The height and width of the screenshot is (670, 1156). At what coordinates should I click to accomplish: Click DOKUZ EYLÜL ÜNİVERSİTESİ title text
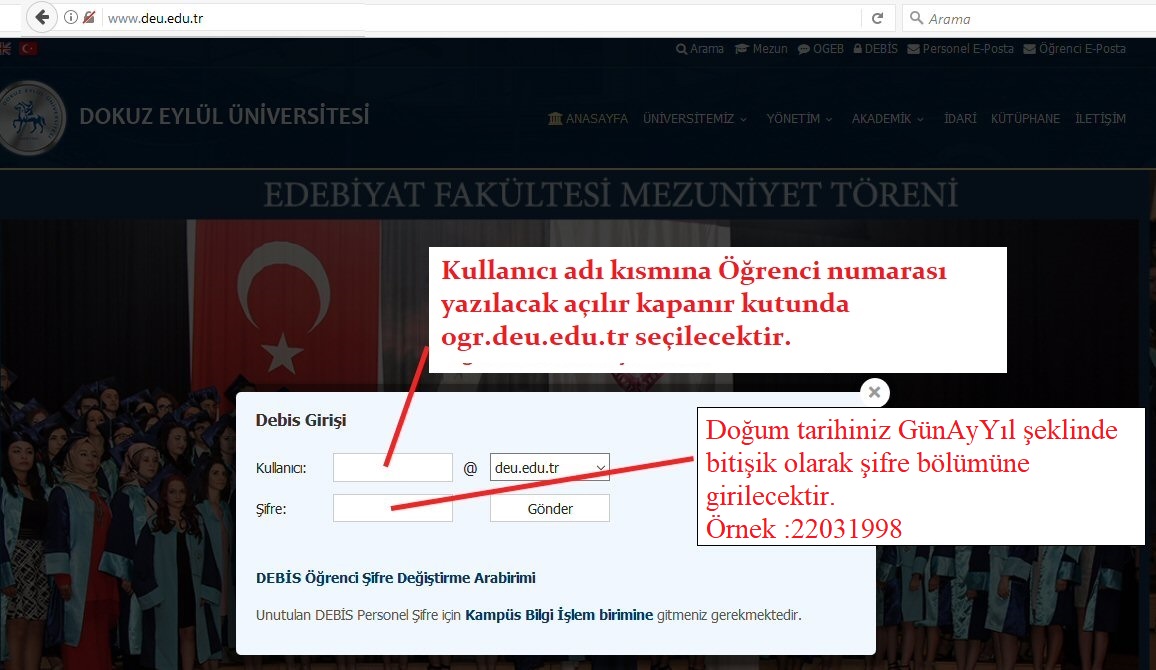point(224,116)
